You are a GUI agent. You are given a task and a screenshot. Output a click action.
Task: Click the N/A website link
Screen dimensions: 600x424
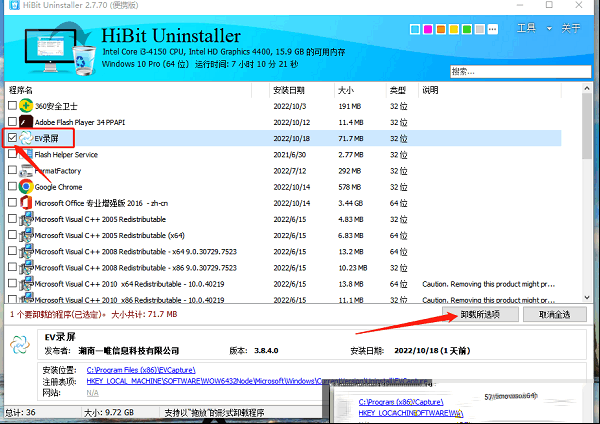92,393
